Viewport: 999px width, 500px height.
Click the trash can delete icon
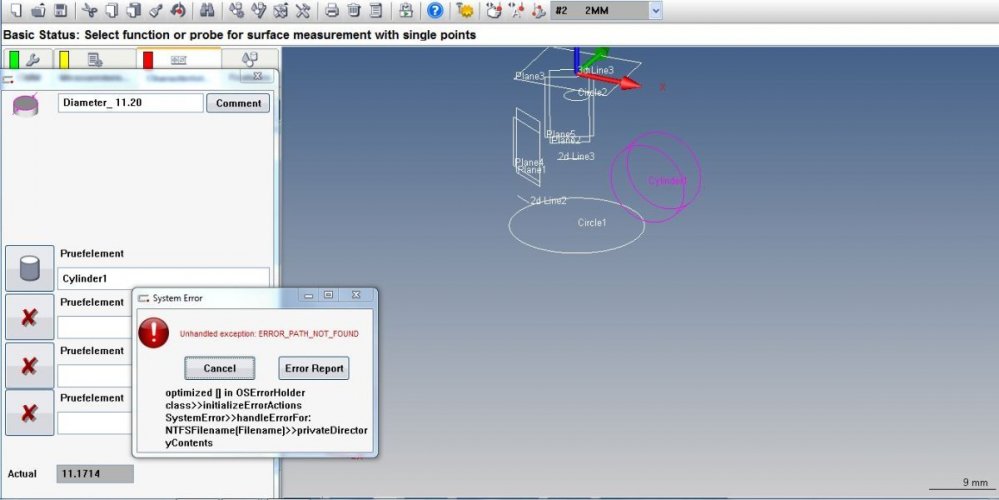tap(354, 11)
